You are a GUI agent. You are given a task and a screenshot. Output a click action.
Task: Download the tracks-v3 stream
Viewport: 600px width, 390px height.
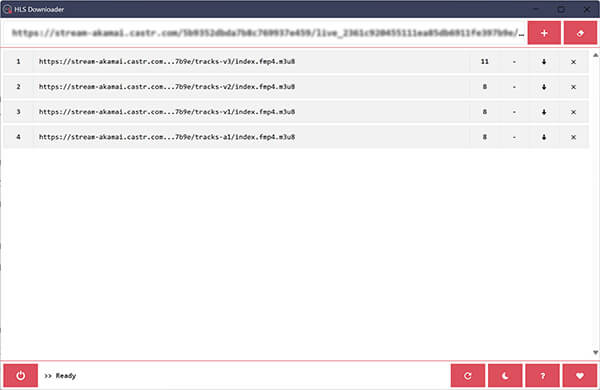coord(544,62)
